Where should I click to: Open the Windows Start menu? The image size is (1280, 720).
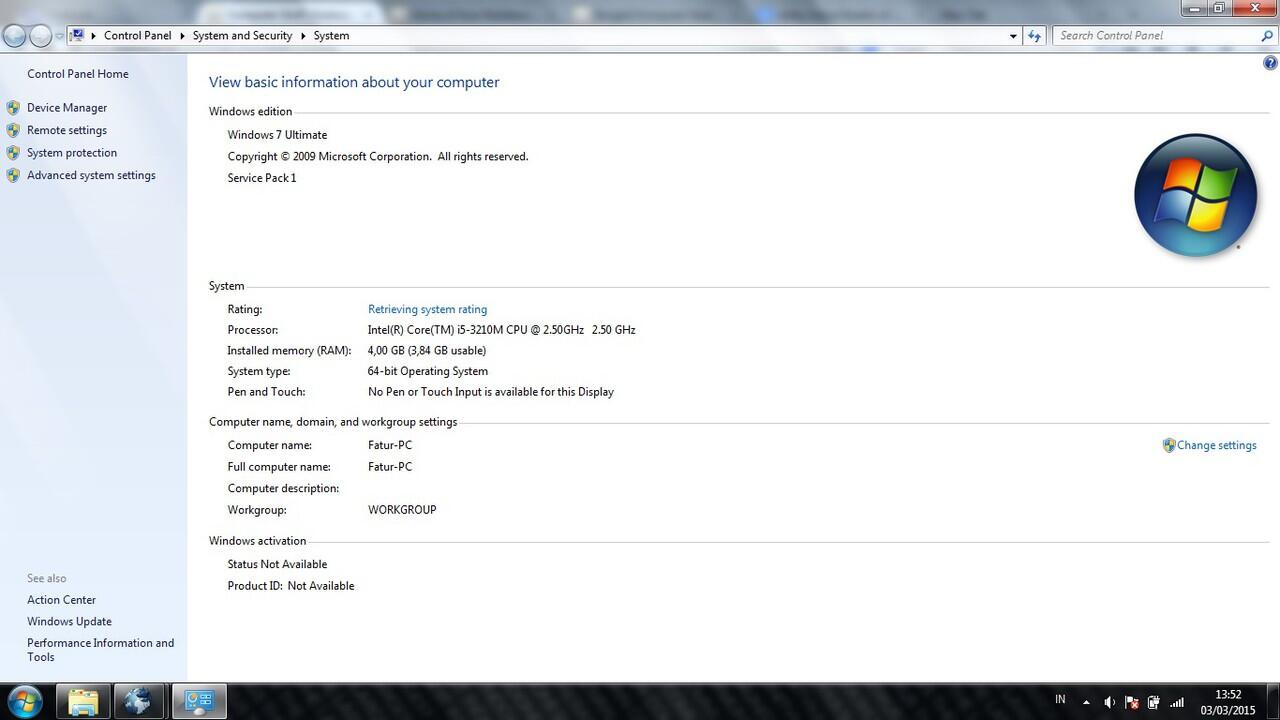[23, 701]
